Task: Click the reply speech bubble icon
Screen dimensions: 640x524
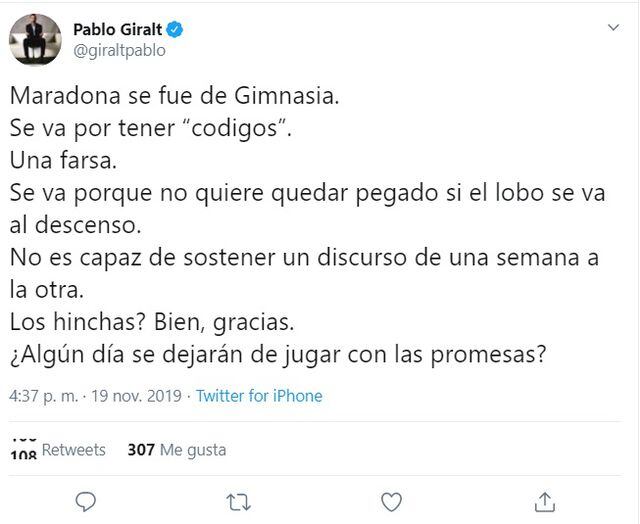Action: click(x=87, y=501)
